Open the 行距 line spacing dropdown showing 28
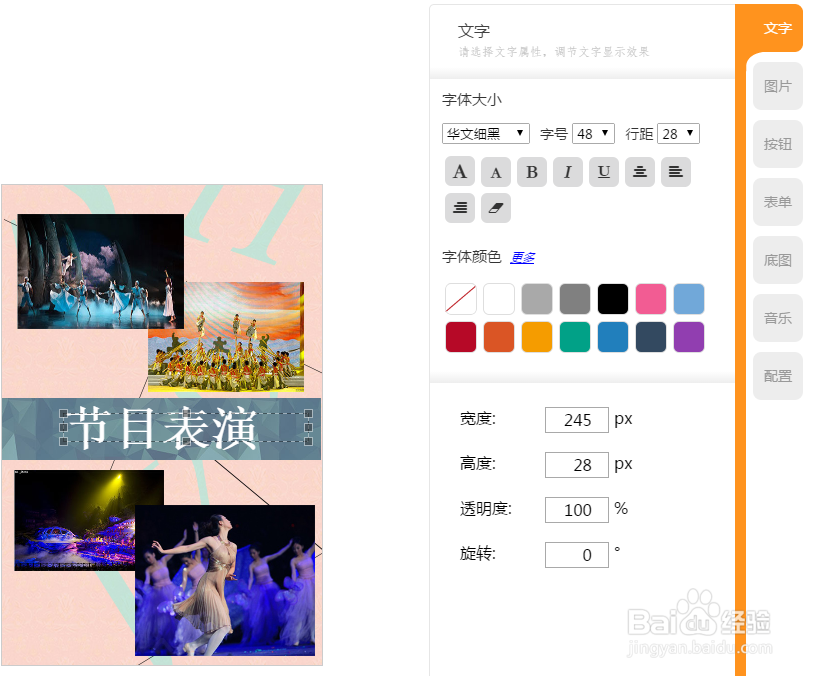The image size is (818, 676). tap(678, 133)
